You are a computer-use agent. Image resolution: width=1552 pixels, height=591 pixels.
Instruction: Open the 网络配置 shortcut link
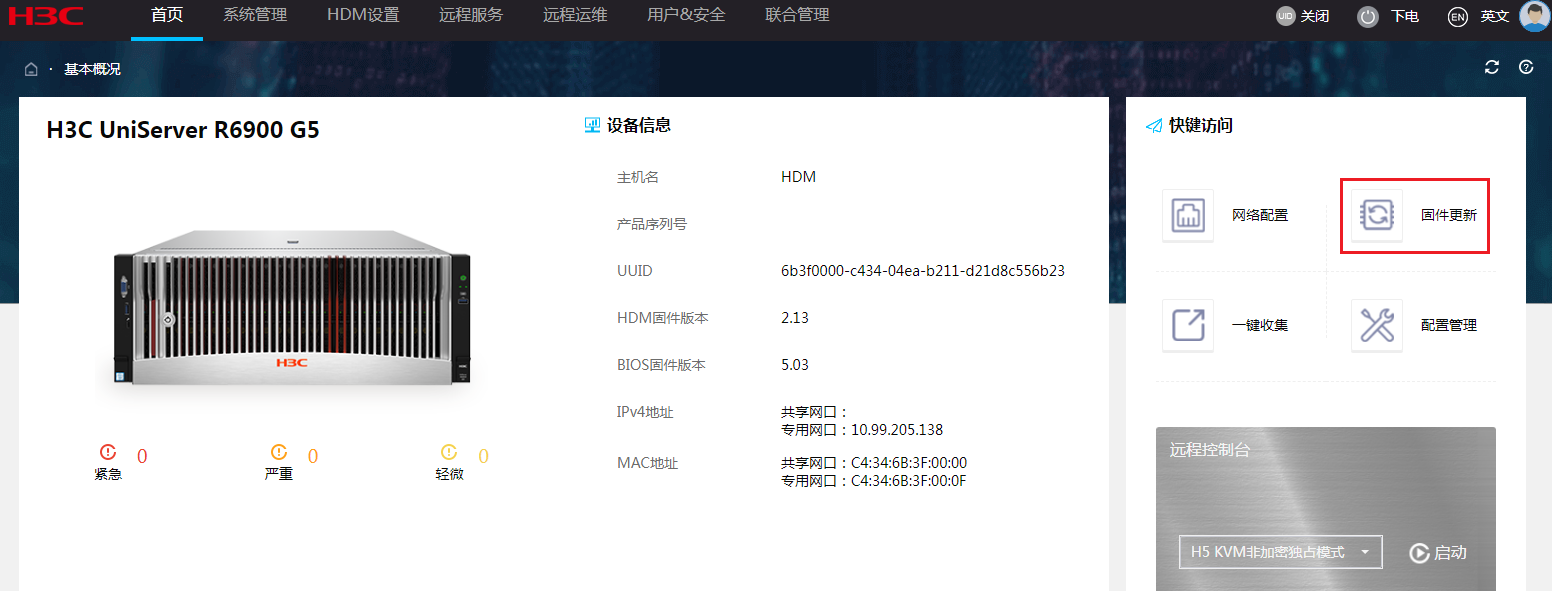1260,215
